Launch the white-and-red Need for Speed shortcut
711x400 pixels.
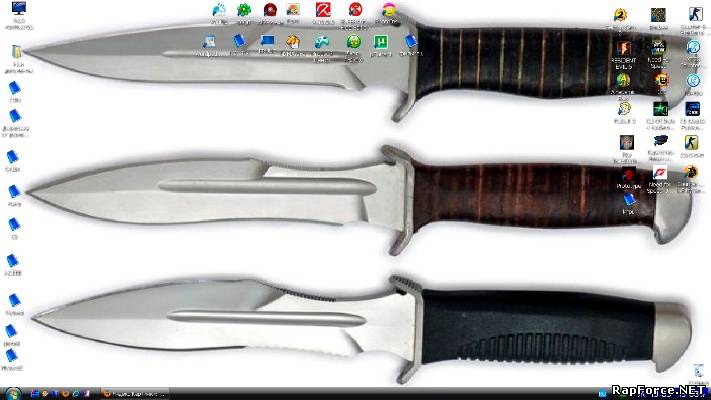[659, 173]
